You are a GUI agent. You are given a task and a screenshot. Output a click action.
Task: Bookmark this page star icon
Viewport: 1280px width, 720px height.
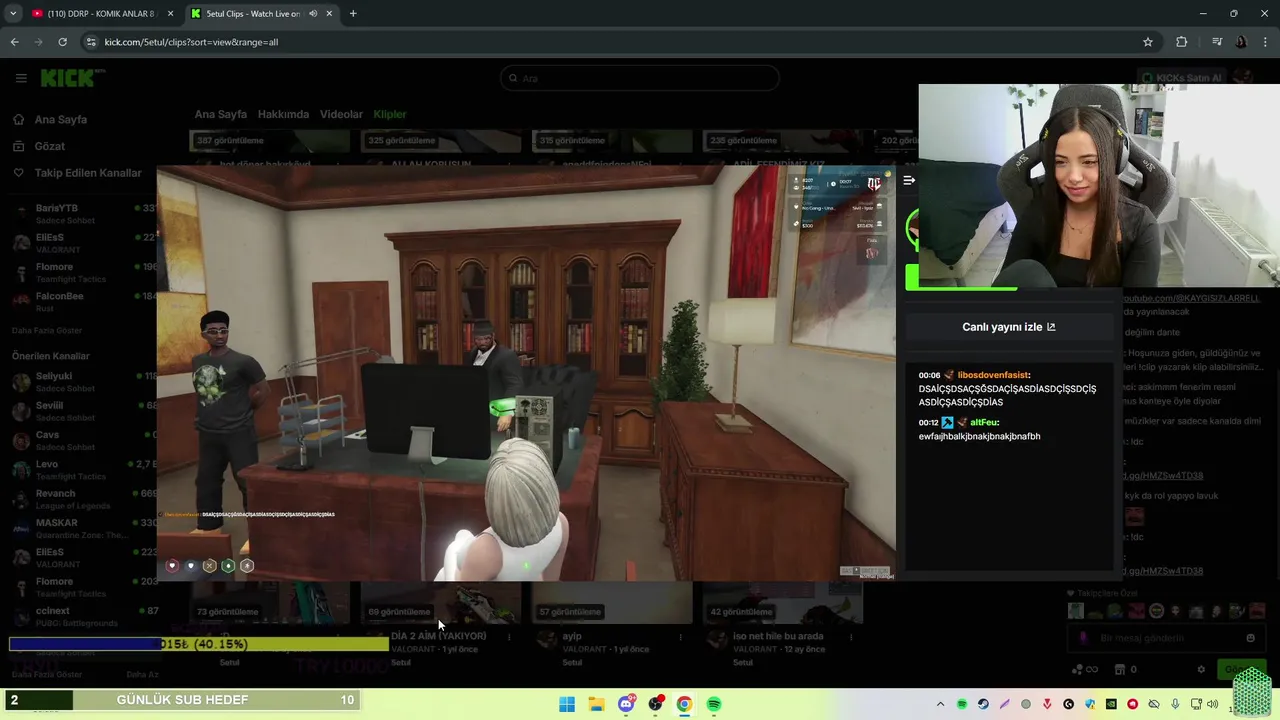[1148, 42]
